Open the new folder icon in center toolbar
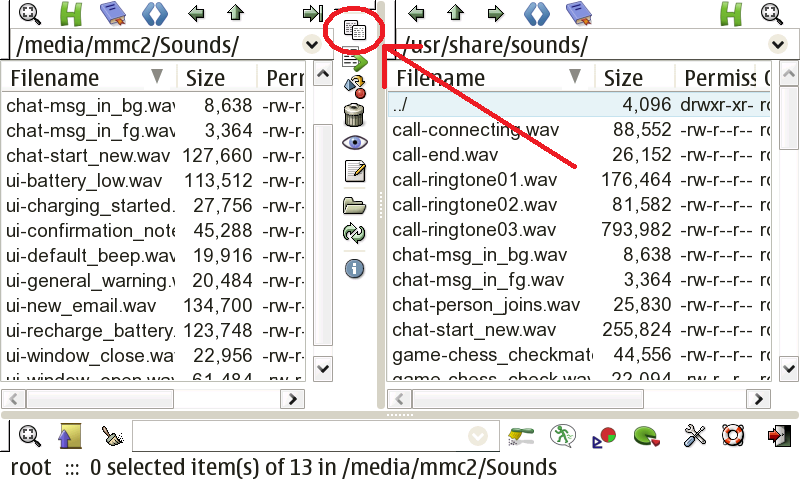Image resolution: width=800 pixels, height=480 pixels. pyautogui.click(x=354, y=206)
